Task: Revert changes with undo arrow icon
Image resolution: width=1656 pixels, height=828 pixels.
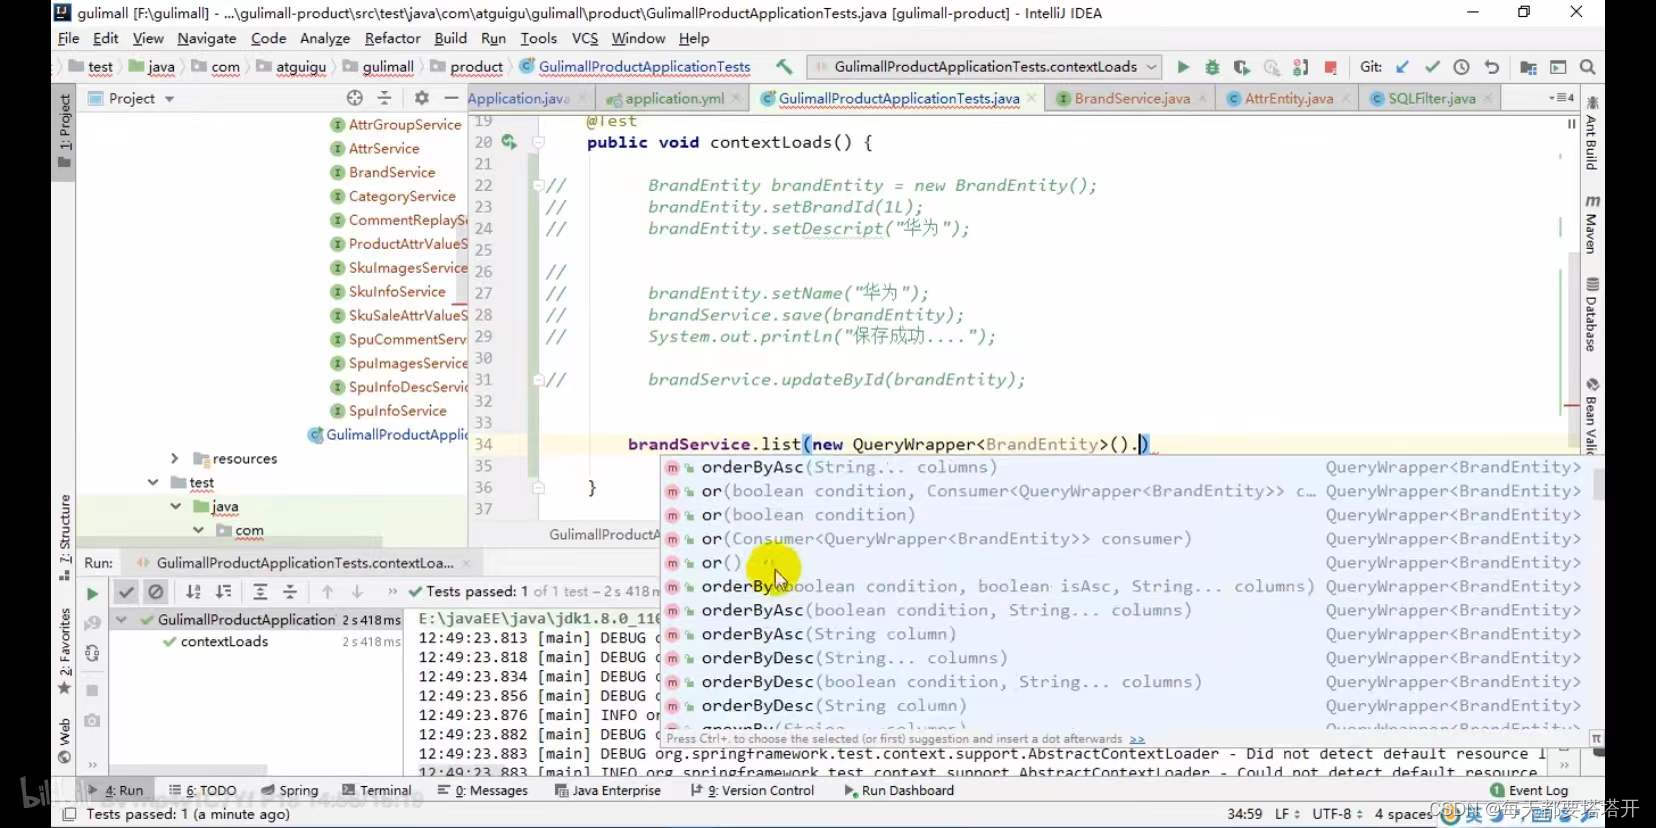Action: [x=1491, y=67]
